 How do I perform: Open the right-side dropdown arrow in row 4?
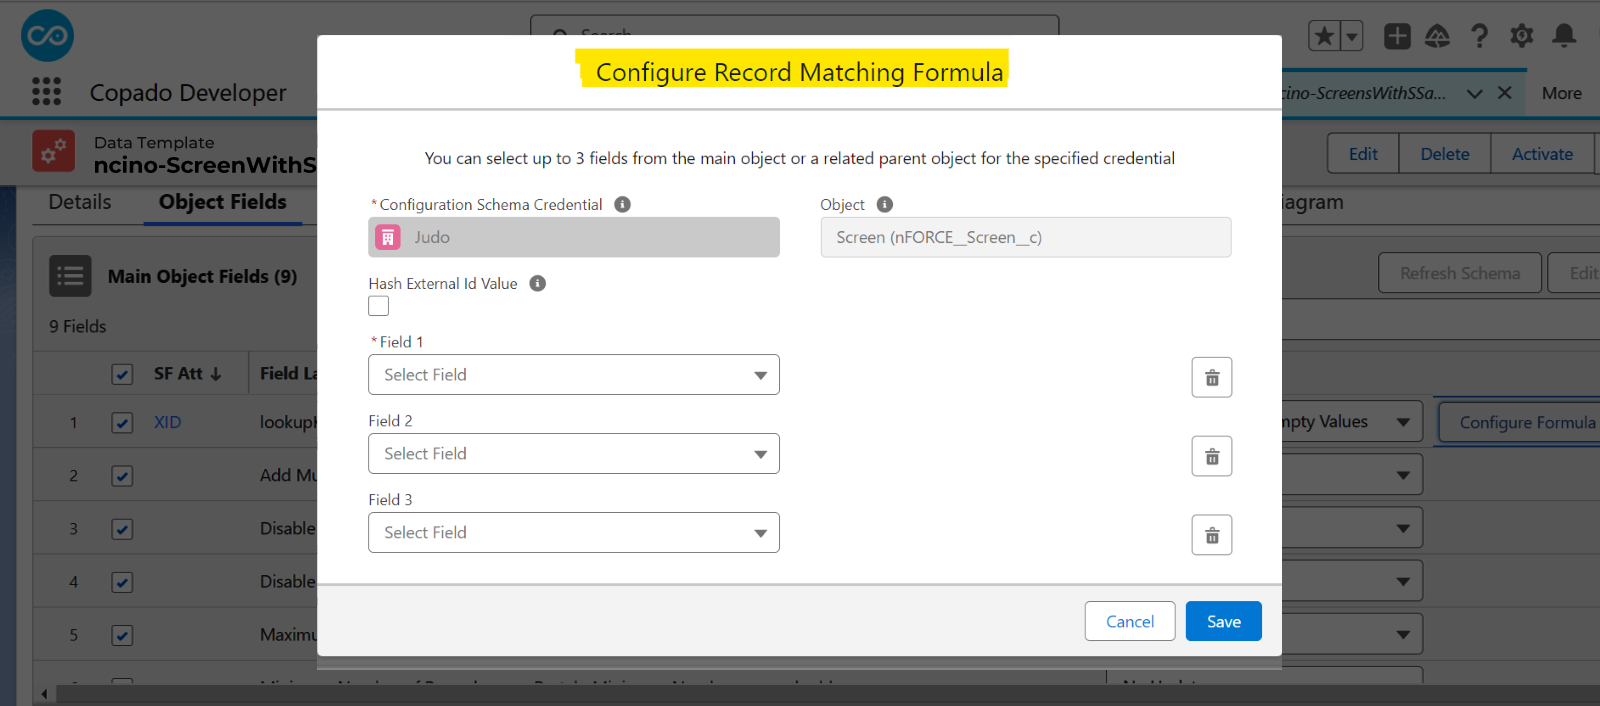click(1404, 581)
